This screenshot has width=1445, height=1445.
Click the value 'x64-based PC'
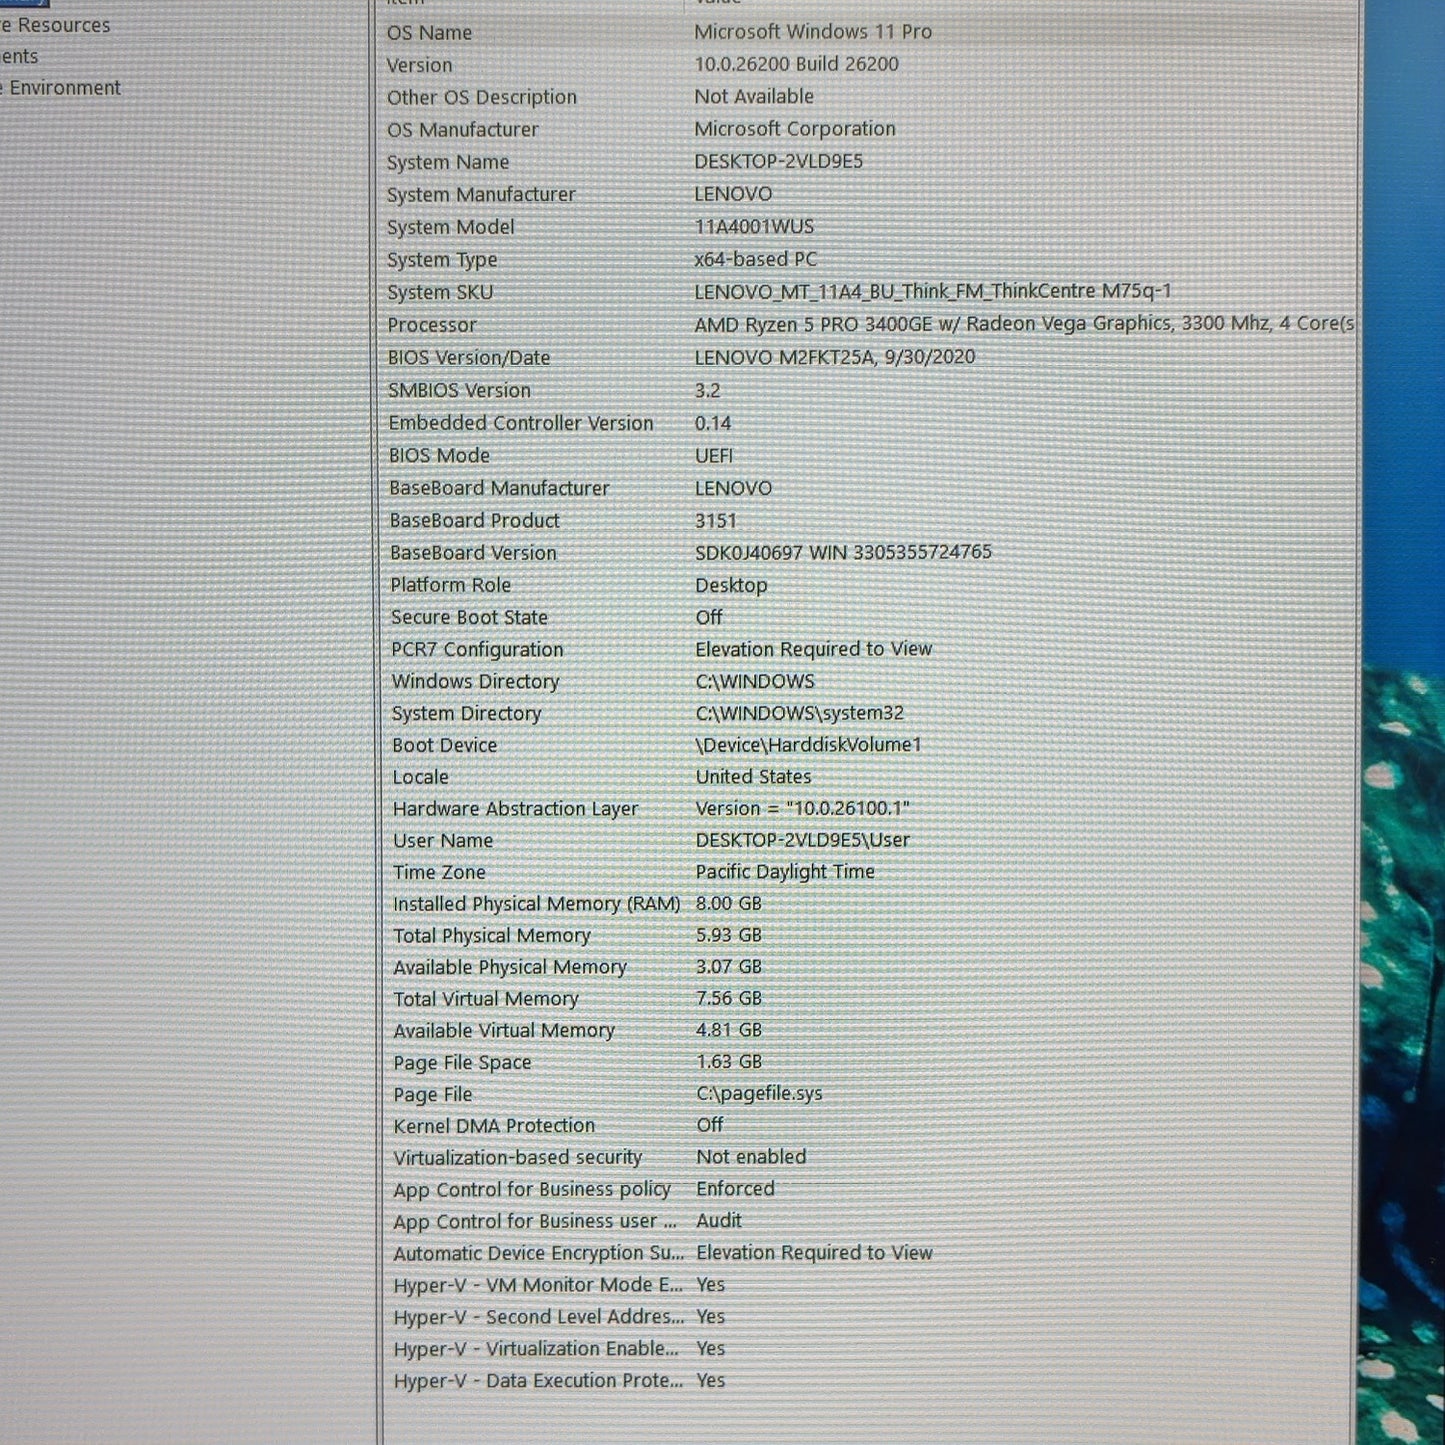(756, 259)
